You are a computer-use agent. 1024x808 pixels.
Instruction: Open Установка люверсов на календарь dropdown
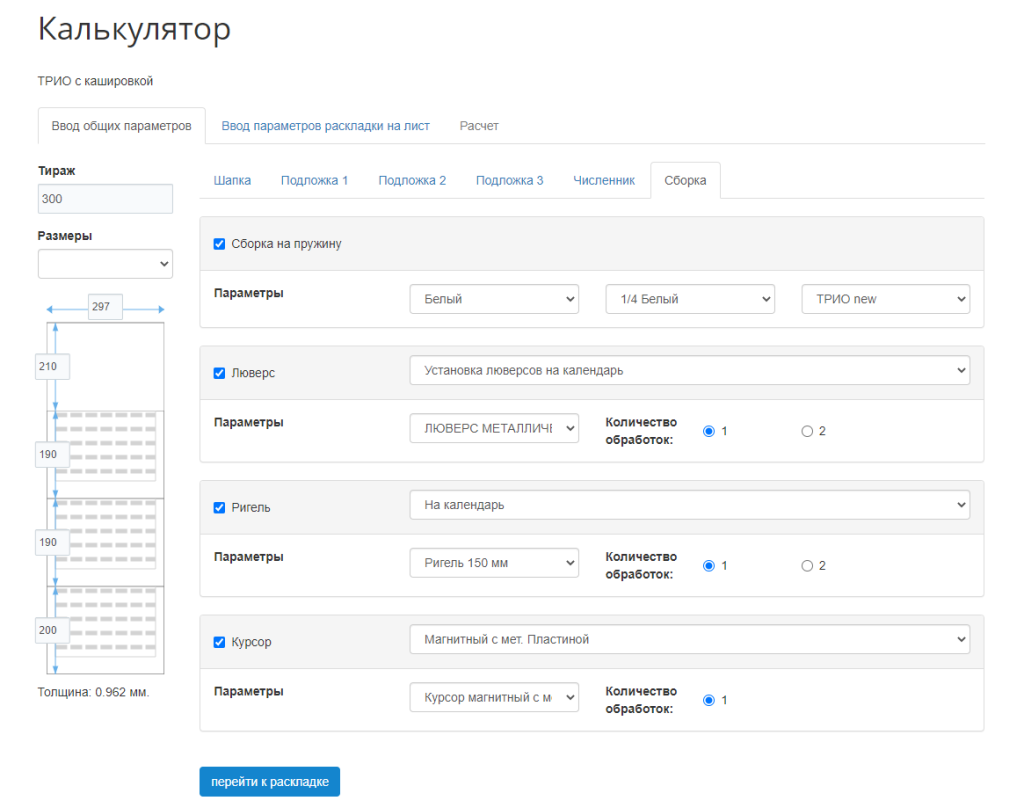(689, 371)
